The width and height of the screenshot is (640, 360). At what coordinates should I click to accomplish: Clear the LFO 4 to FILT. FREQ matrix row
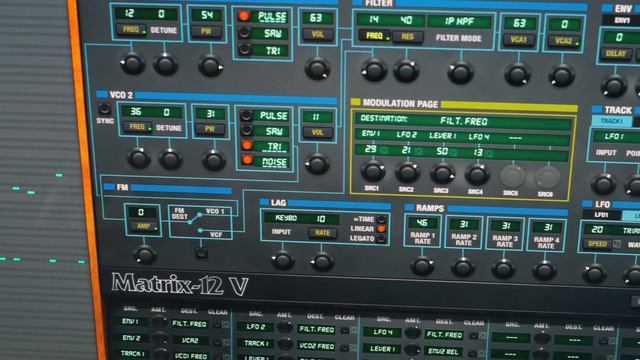click(x=473, y=336)
